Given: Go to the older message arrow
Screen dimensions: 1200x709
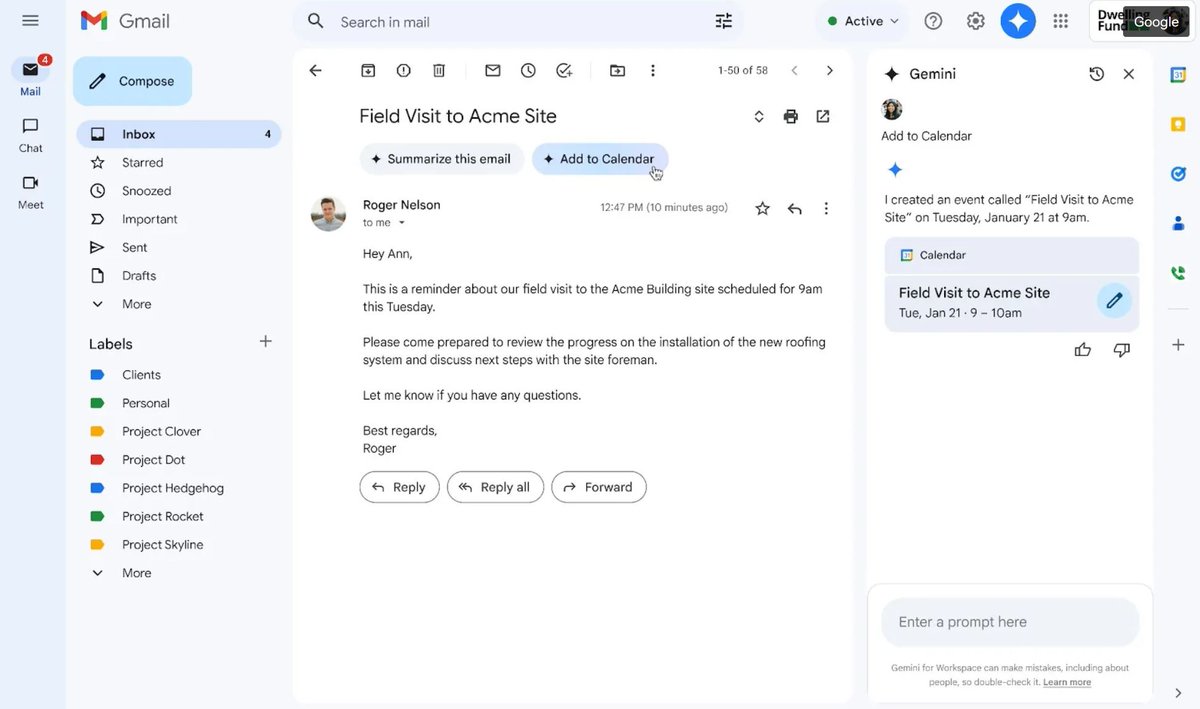Looking at the screenshot, I should tap(829, 70).
